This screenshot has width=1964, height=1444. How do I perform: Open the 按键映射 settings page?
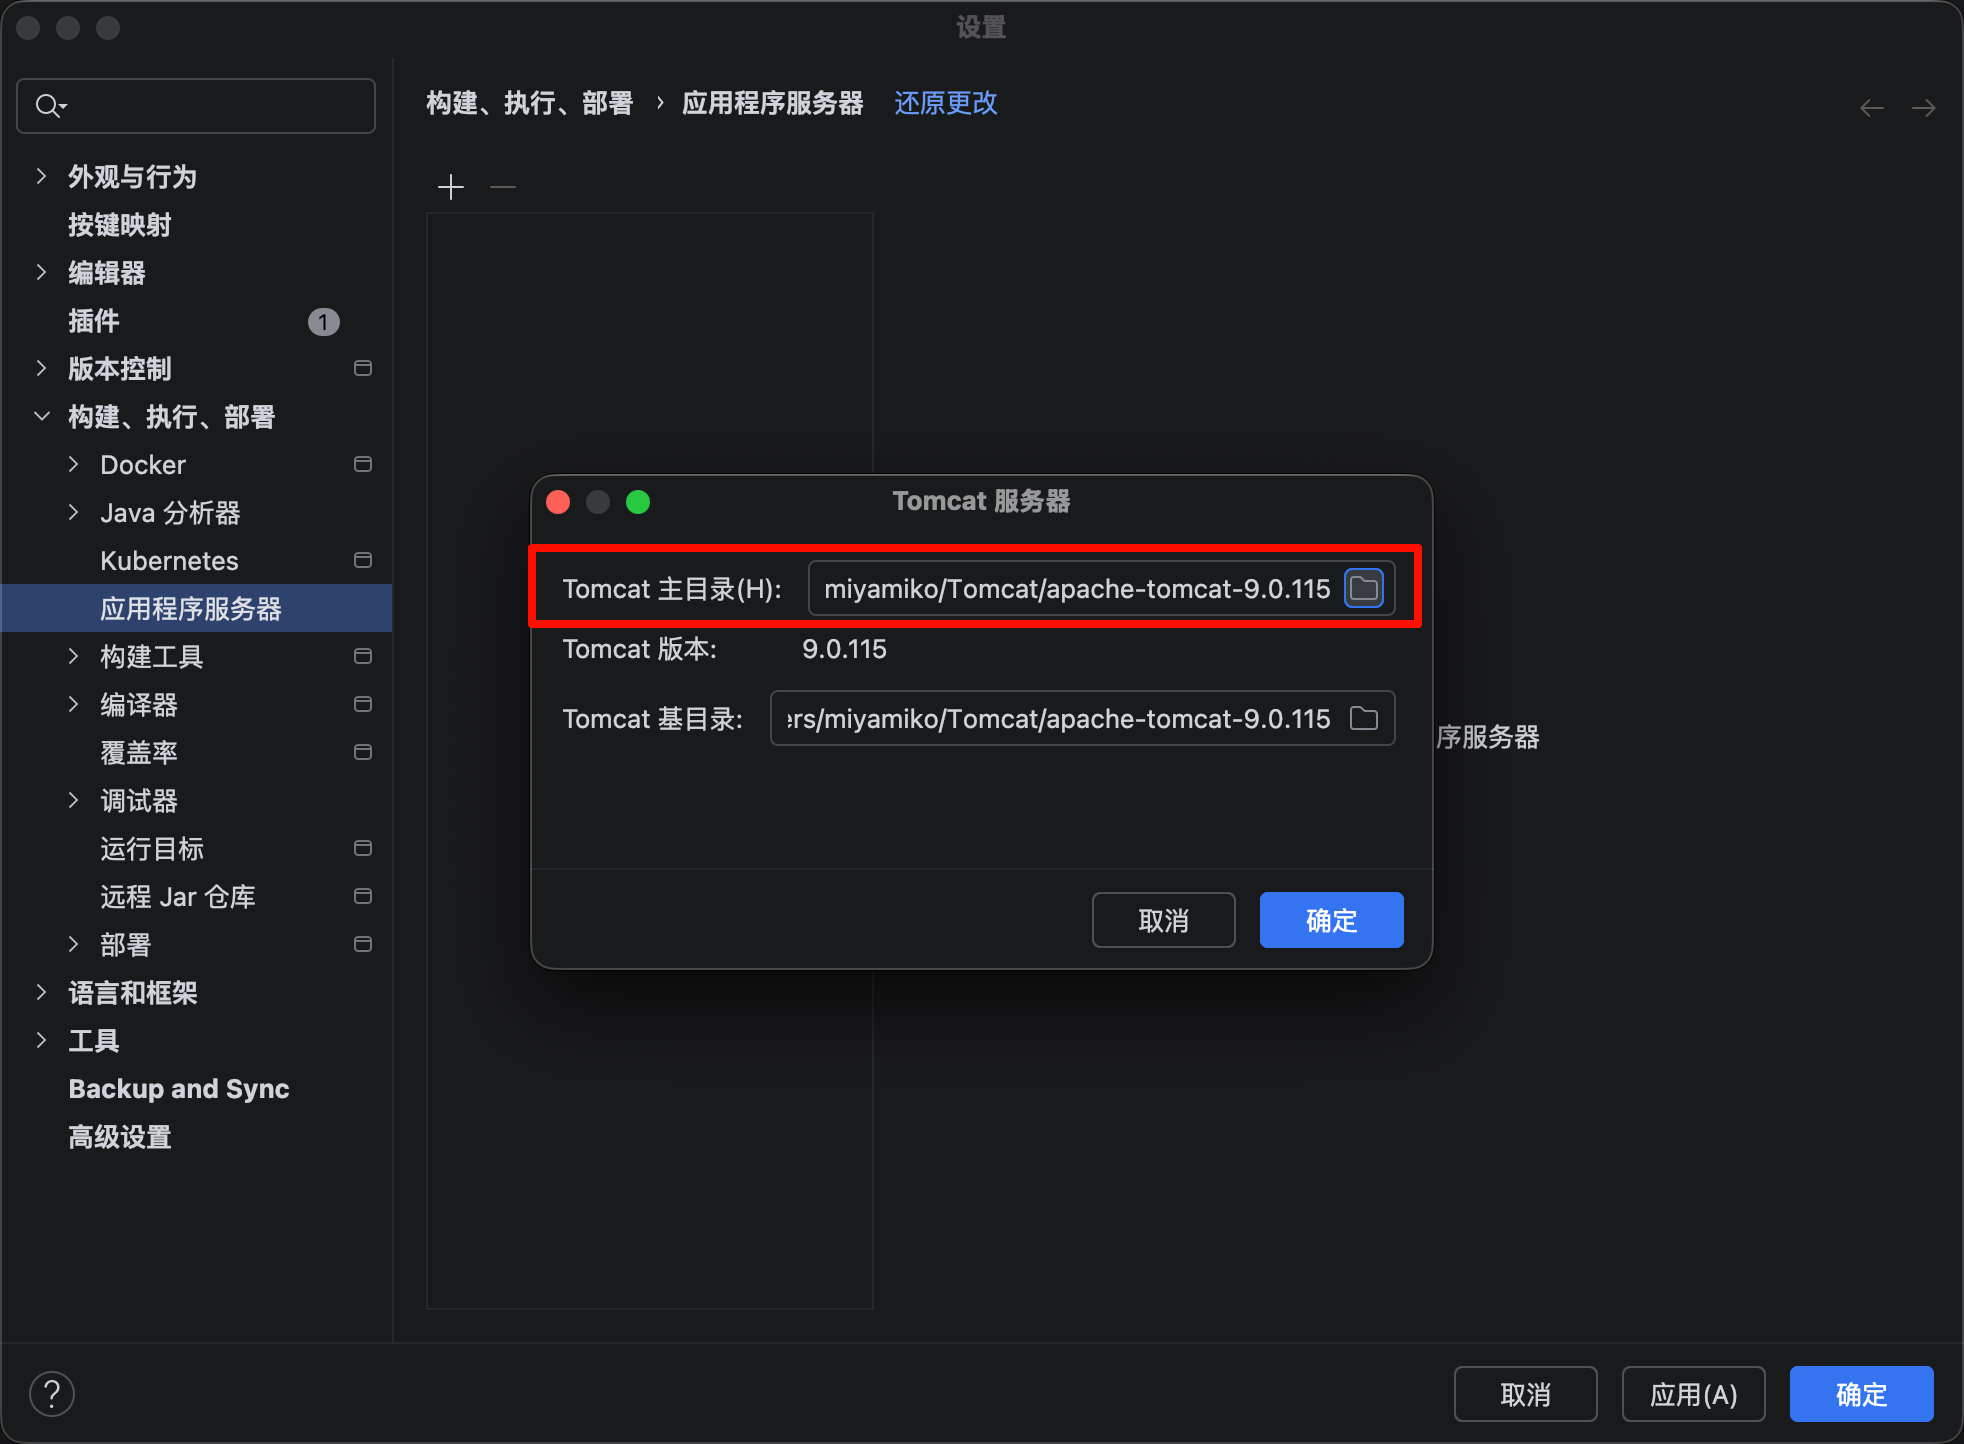(x=119, y=224)
